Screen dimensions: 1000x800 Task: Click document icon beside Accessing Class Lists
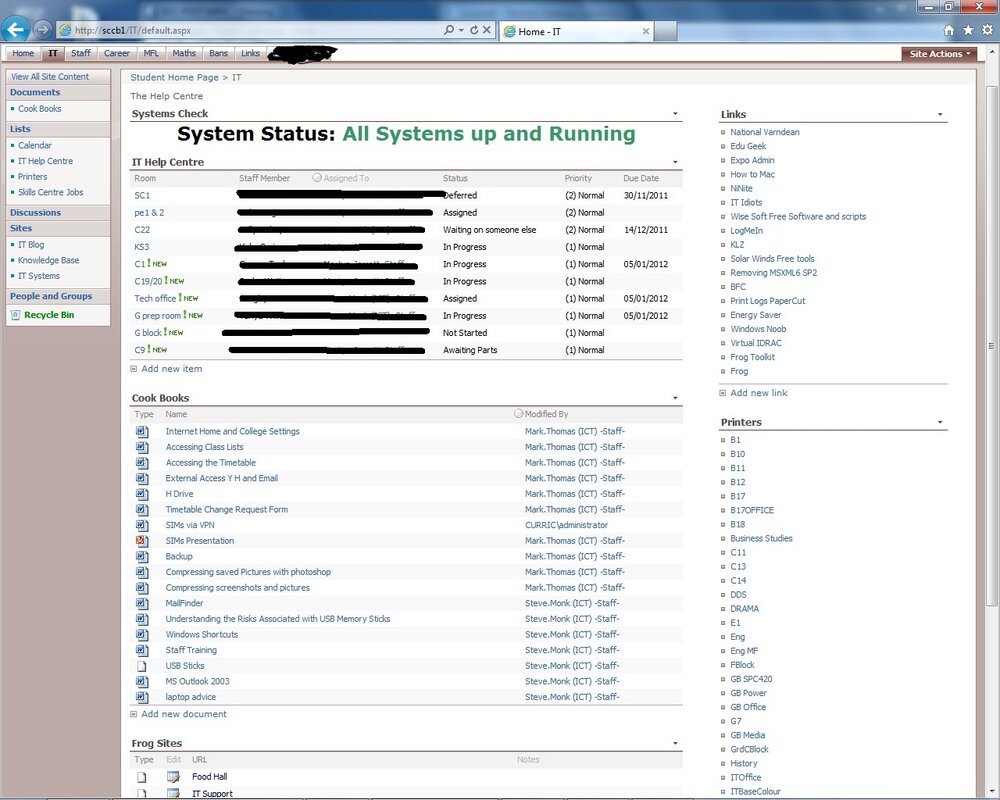tap(142, 447)
